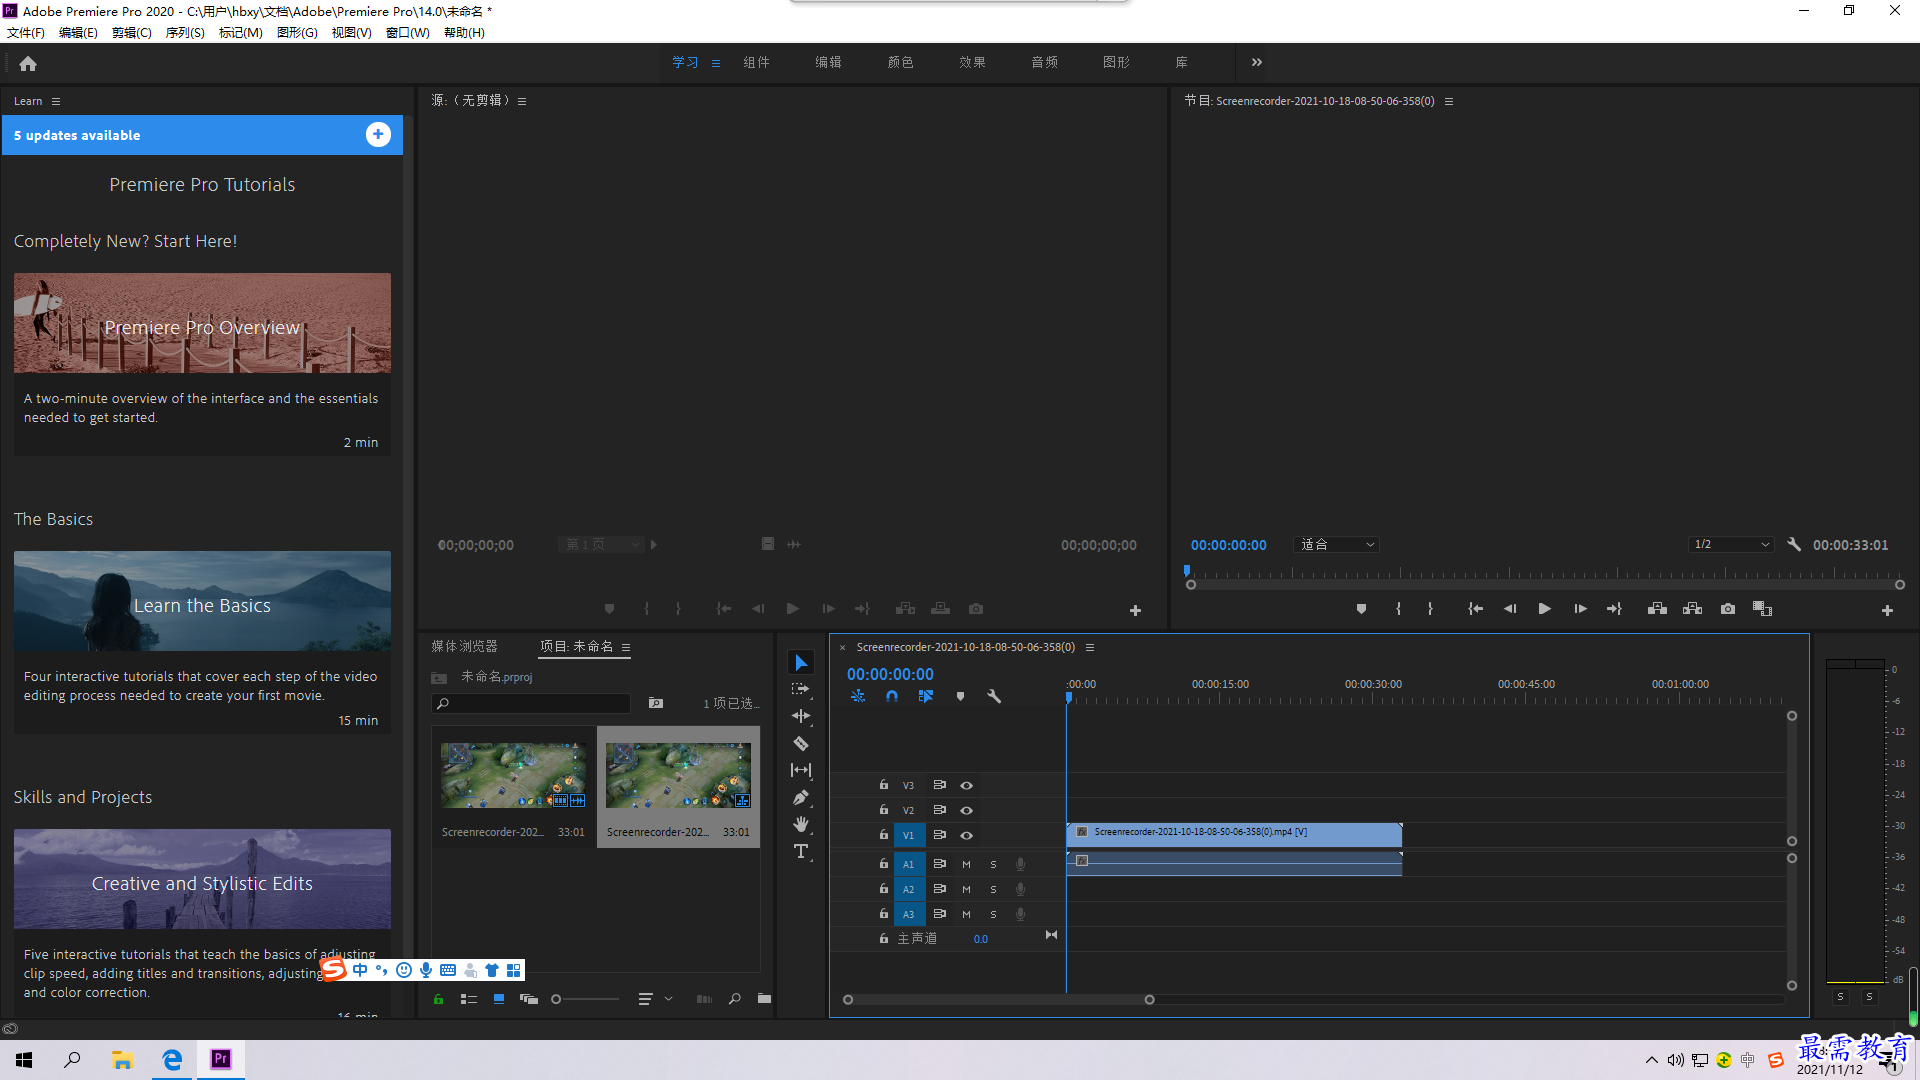
Task: Open program monitor settings wrench
Action: tap(1794, 545)
